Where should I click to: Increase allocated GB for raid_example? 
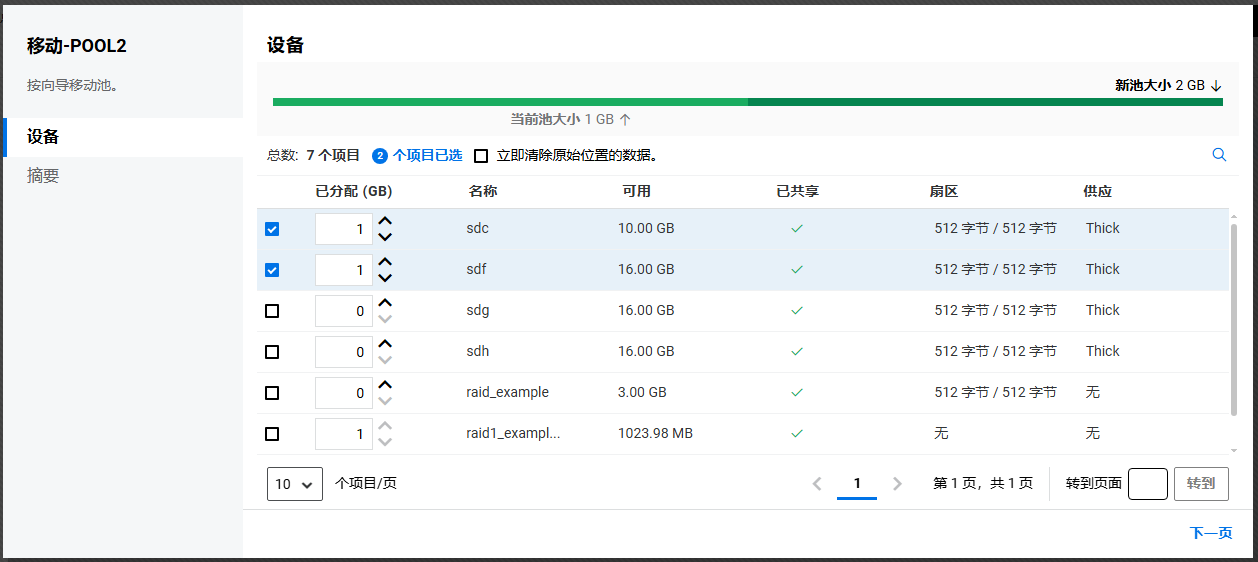tap(385, 385)
